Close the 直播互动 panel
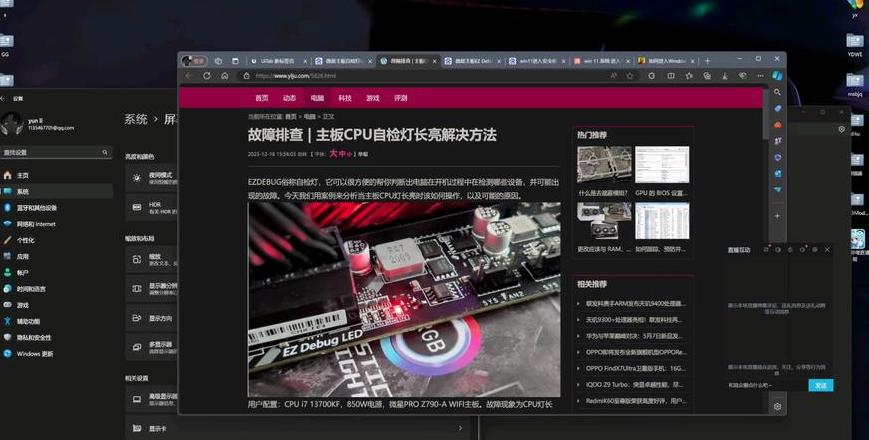This screenshot has width=869, height=440. (827, 250)
